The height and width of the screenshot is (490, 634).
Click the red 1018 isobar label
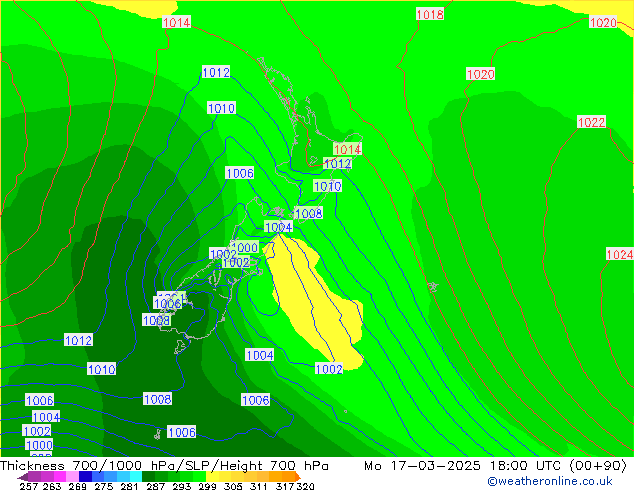point(430,15)
